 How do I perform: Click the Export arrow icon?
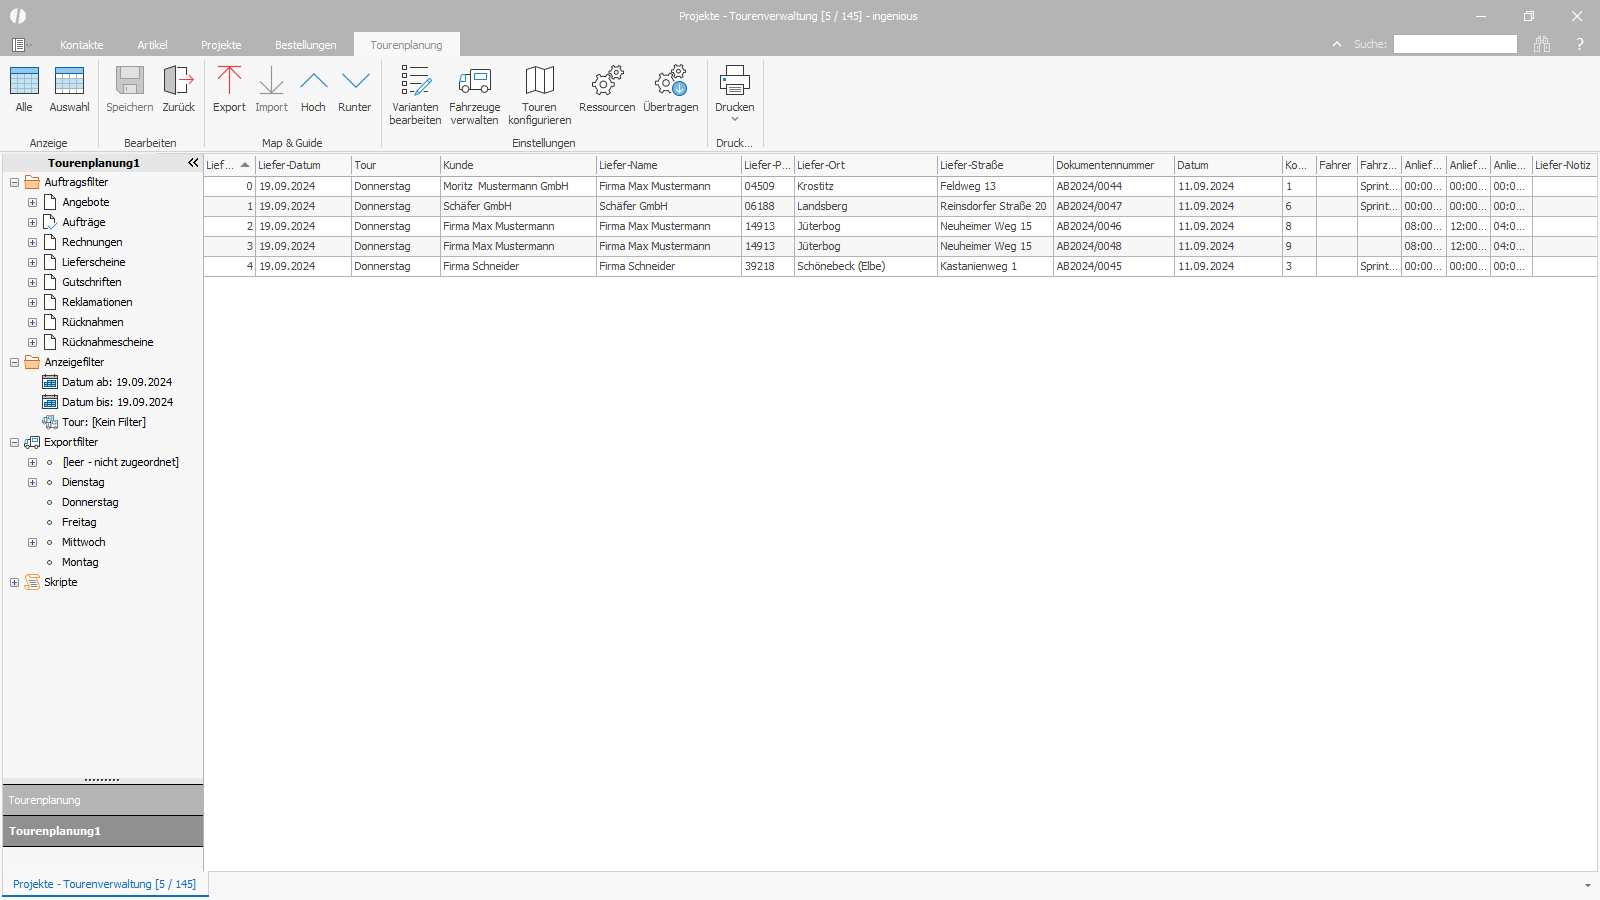click(229, 81)
